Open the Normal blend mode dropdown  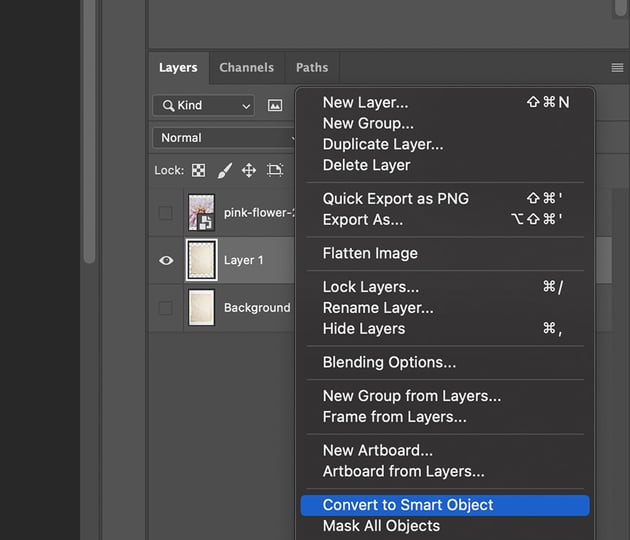click(x=226, y=138)
